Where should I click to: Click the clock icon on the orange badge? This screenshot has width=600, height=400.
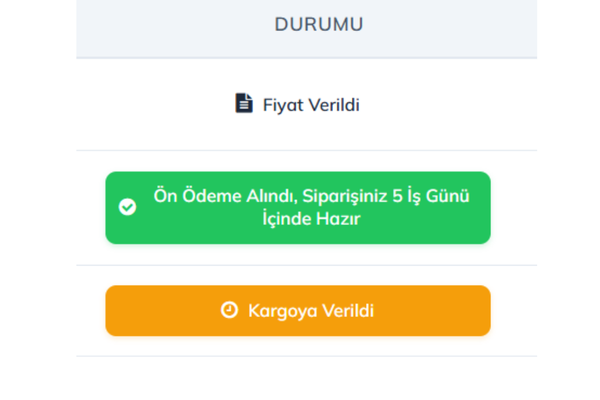(x=229, y=311)
